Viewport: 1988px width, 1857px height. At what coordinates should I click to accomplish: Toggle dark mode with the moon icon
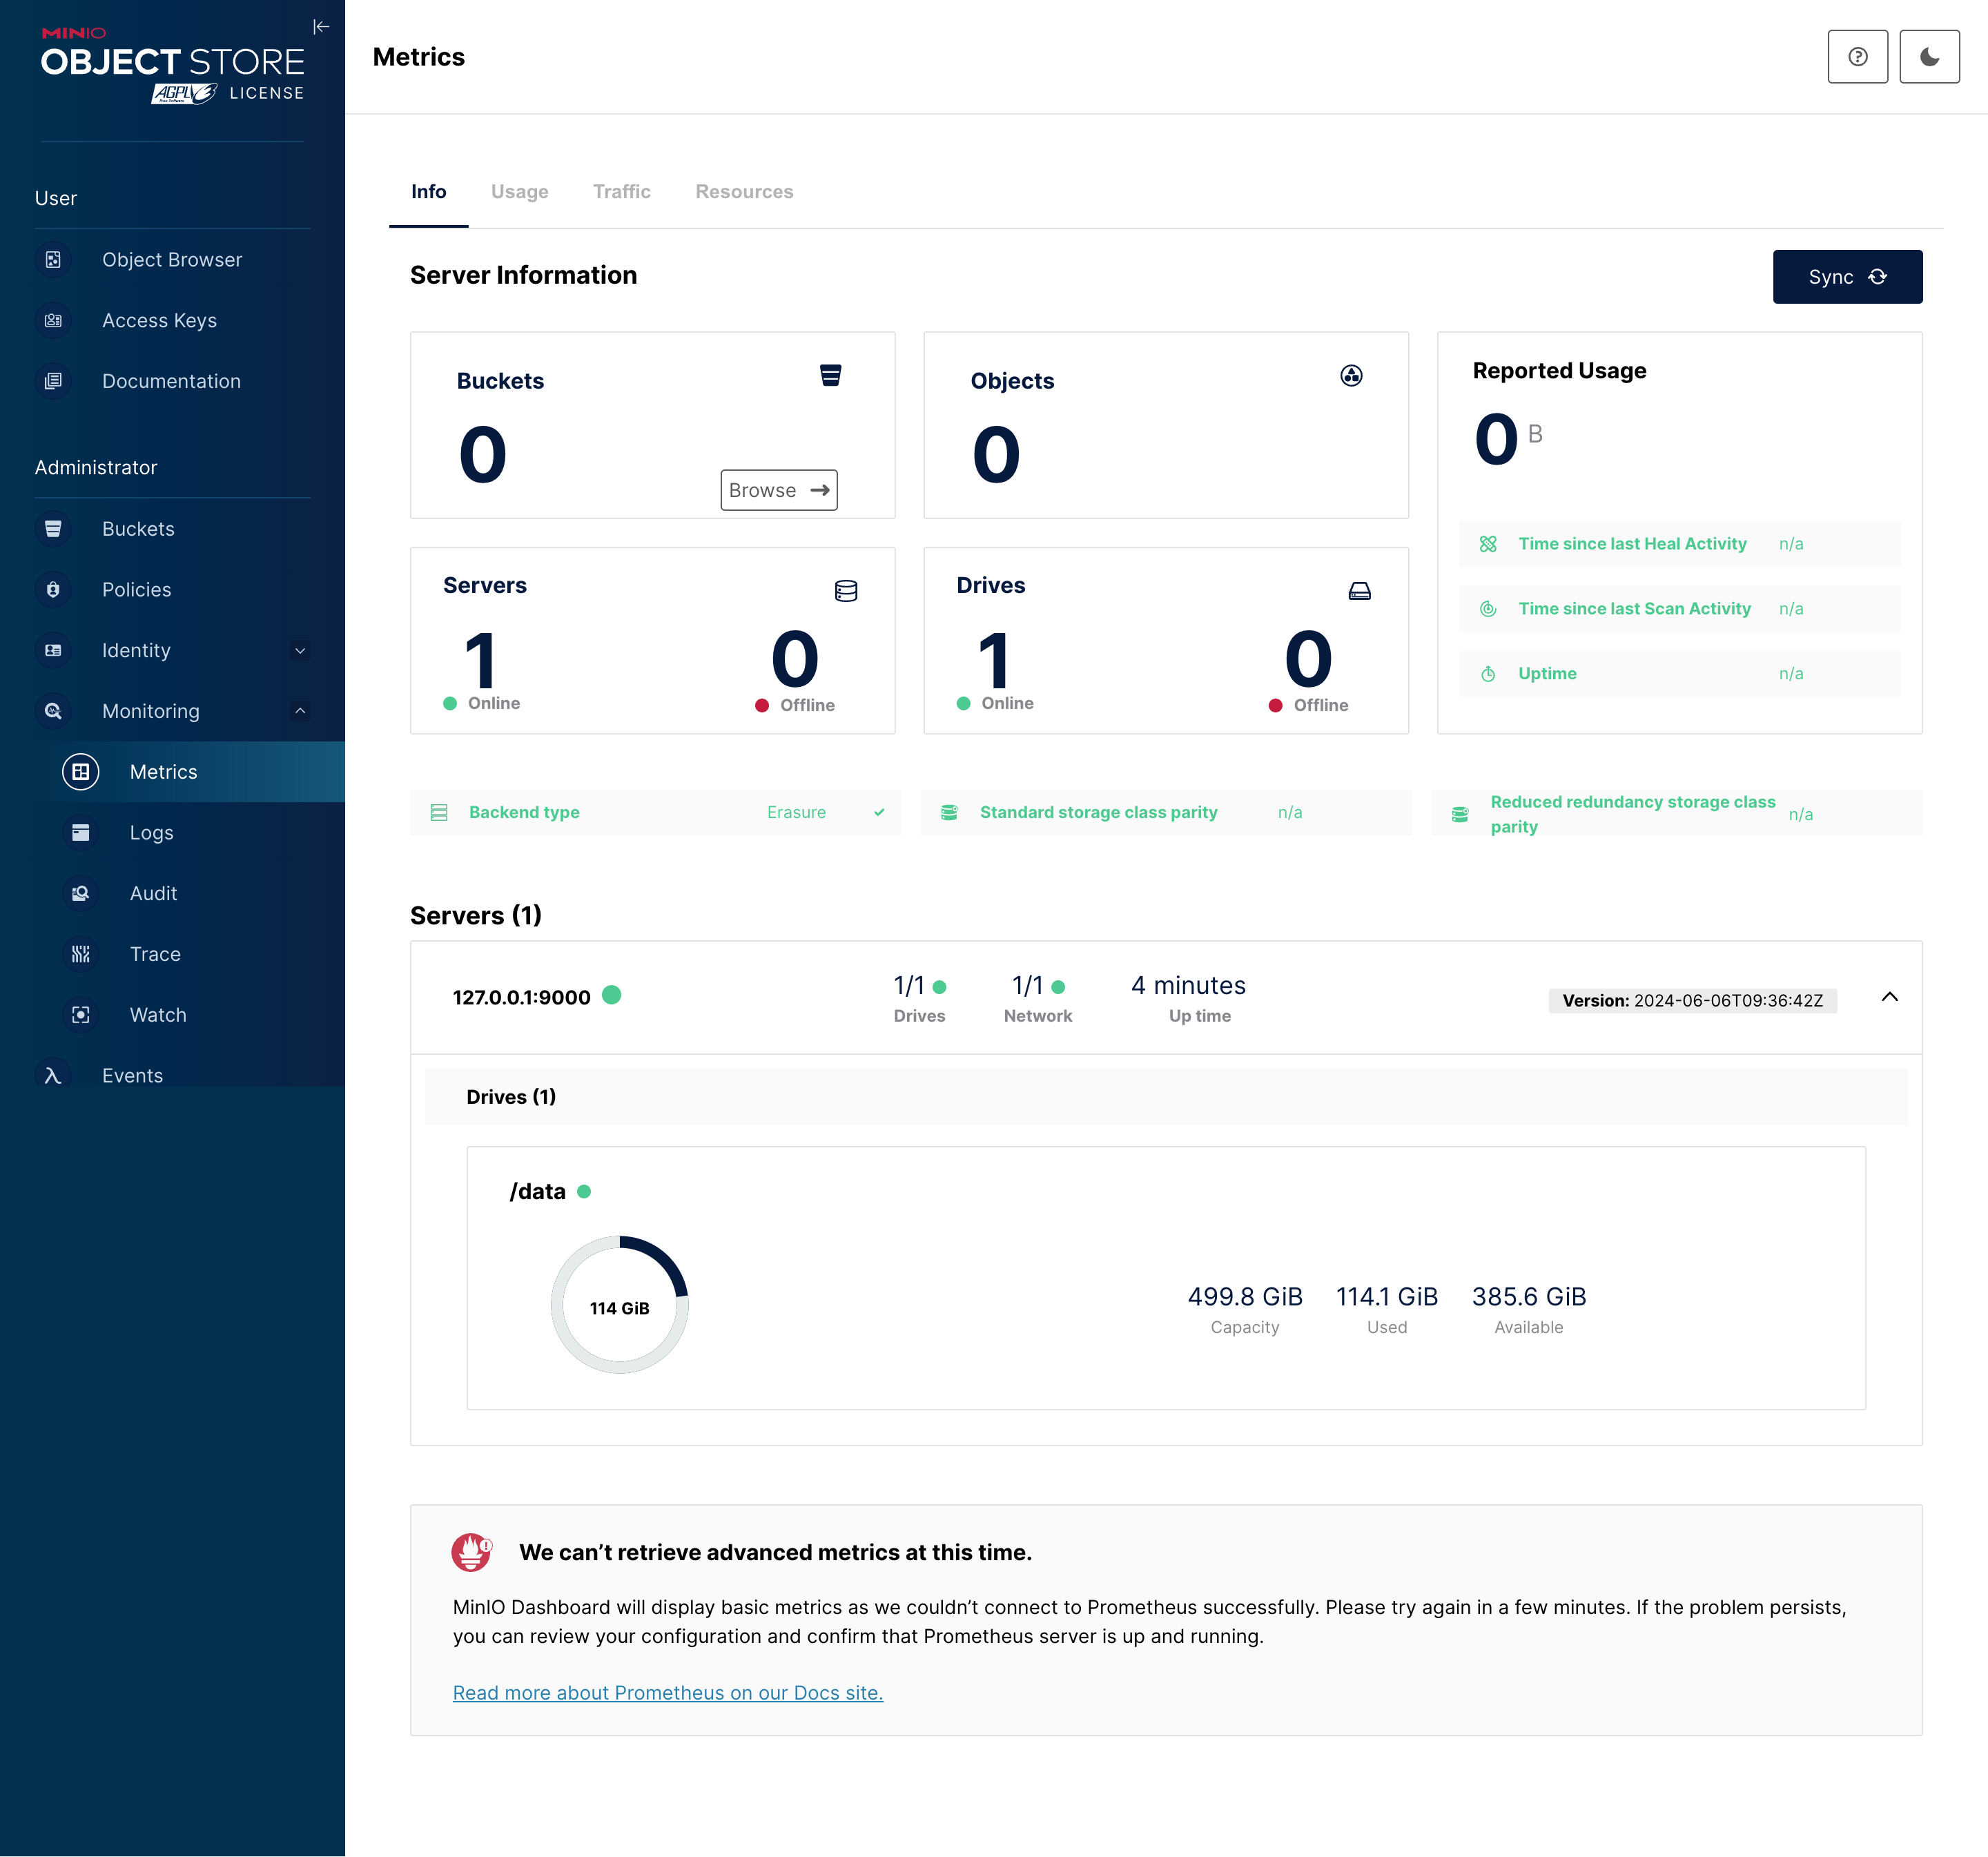click(1929, 57)
